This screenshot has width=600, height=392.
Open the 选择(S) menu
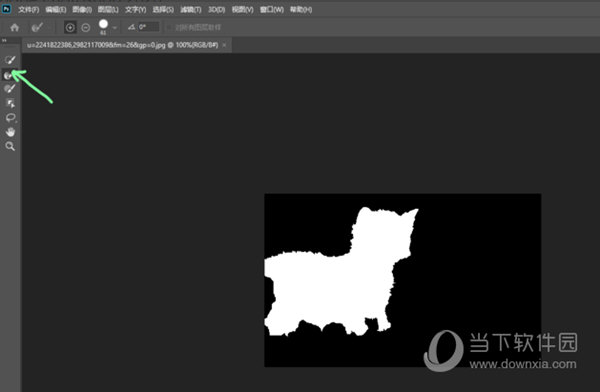163,10
